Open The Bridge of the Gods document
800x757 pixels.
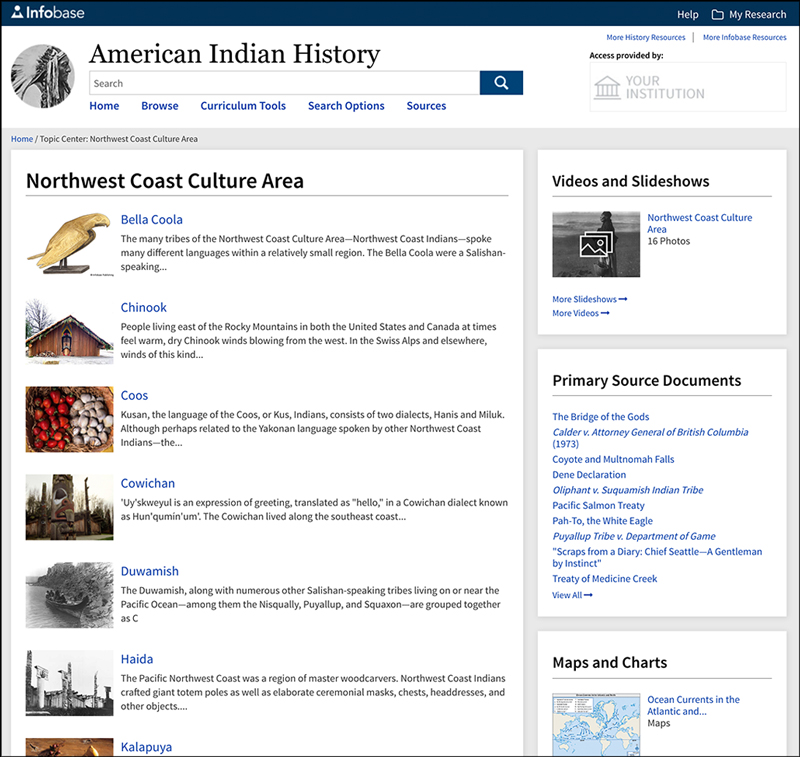pyautogui.click(x=601, y=417)
